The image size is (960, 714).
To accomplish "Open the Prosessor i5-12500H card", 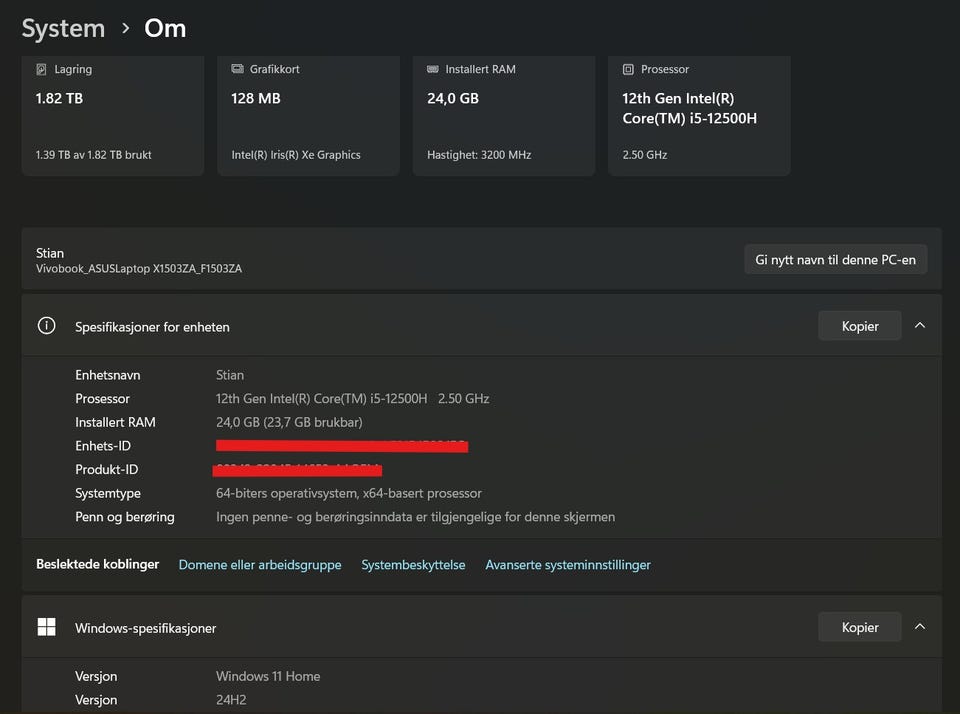I will (699, 115).
